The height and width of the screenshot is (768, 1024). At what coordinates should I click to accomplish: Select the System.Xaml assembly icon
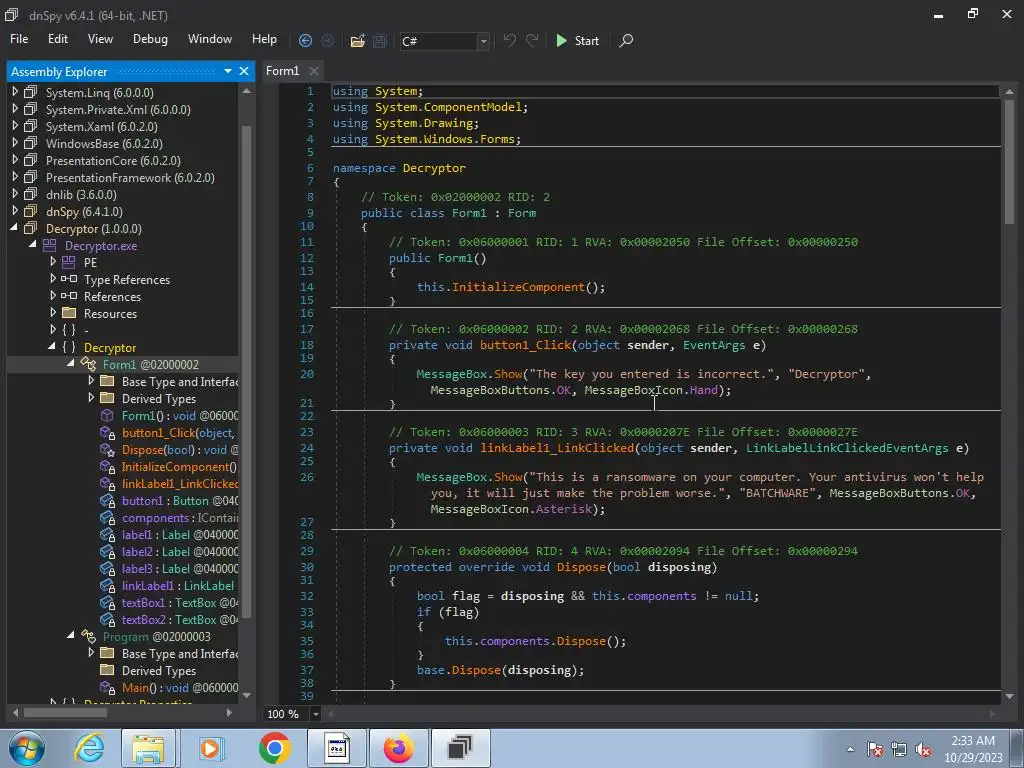coord(31,126)
